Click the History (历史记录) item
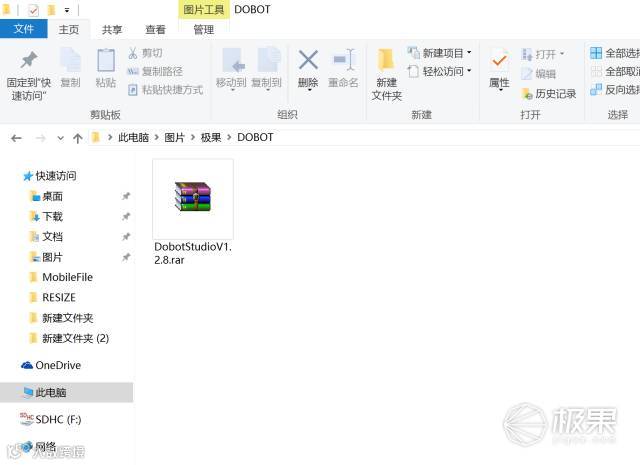 click(x=549, y=94)
